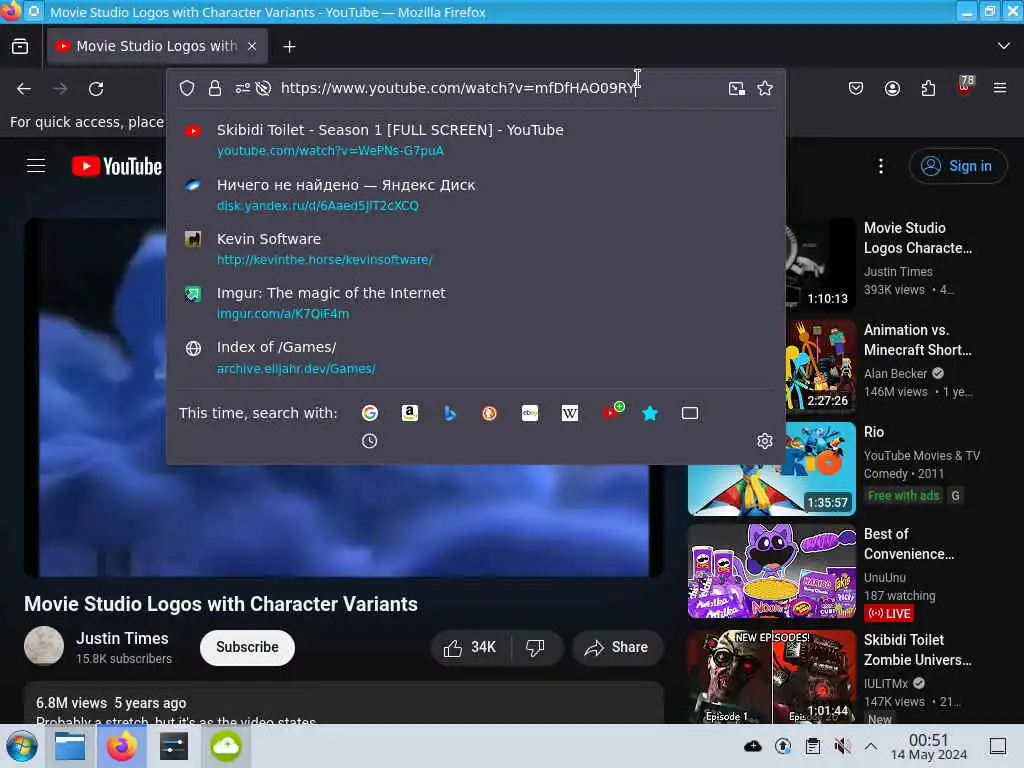The width and height of the screenshot is (1024, 768).
Task: Open file manager from taskbar
Action: pyautogui.click(x=70, y=746)
